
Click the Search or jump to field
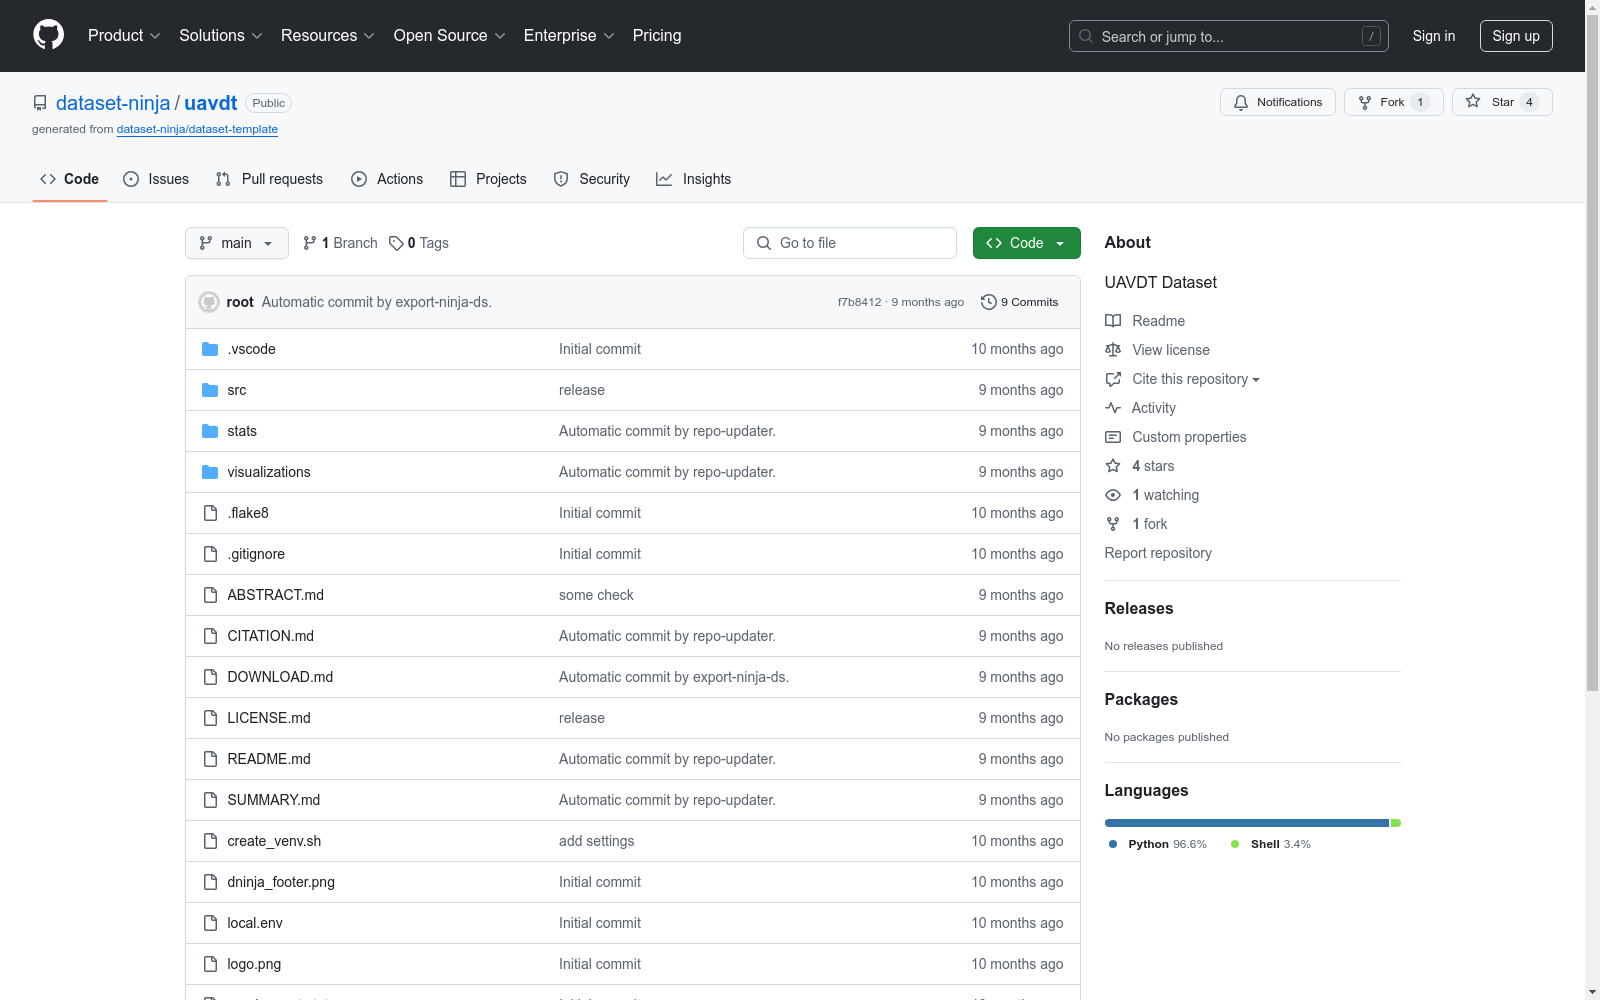pos(1229,36)
